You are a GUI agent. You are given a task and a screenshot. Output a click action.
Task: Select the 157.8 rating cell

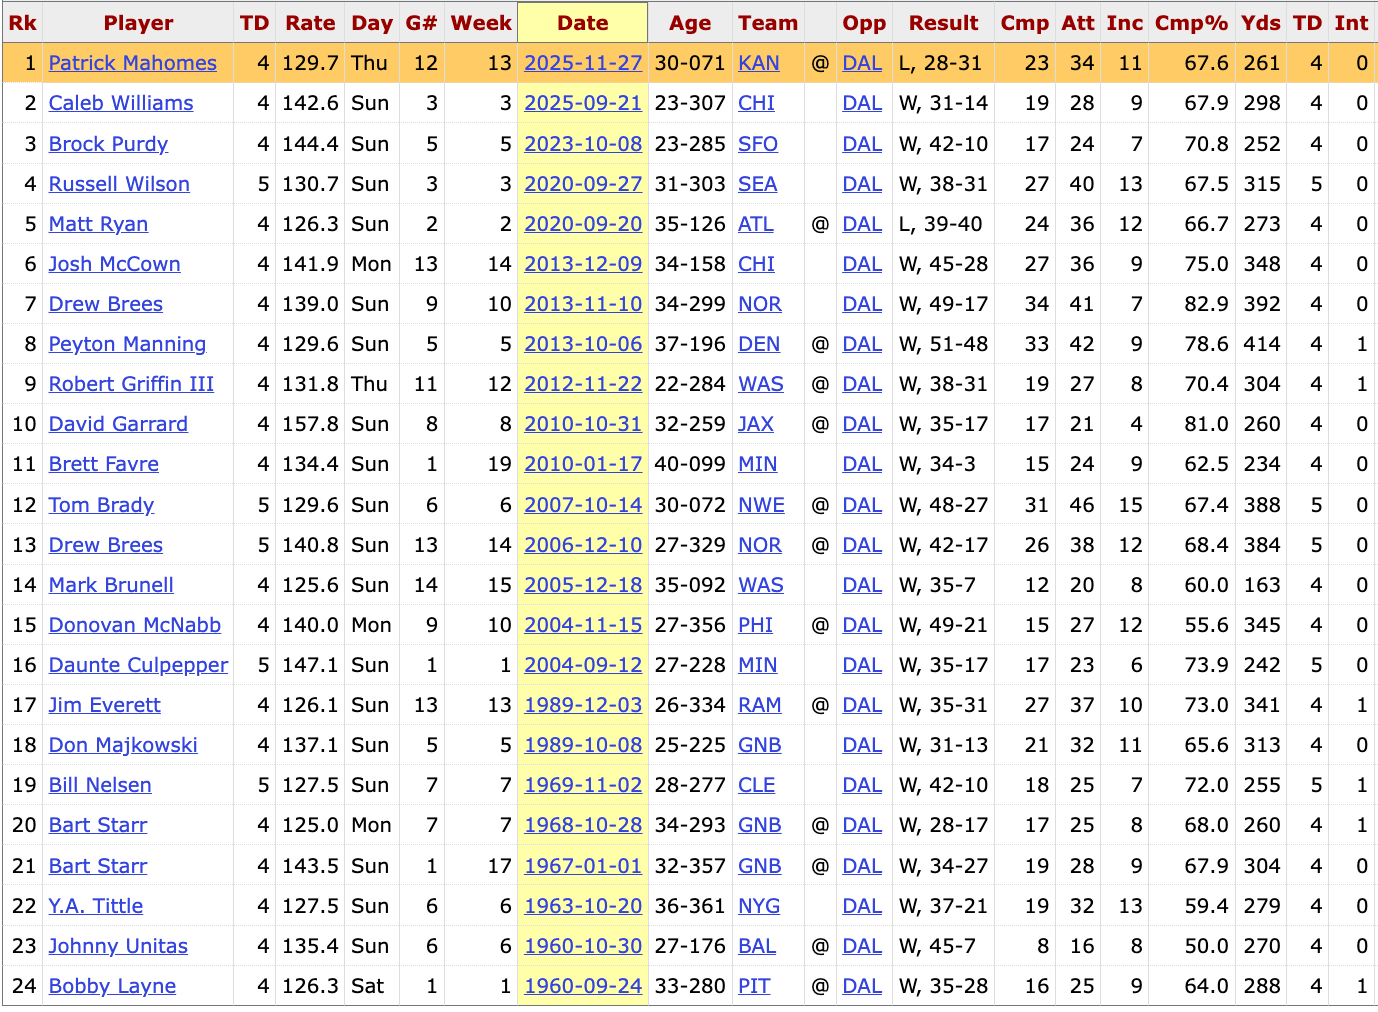[x=310, y=424]
